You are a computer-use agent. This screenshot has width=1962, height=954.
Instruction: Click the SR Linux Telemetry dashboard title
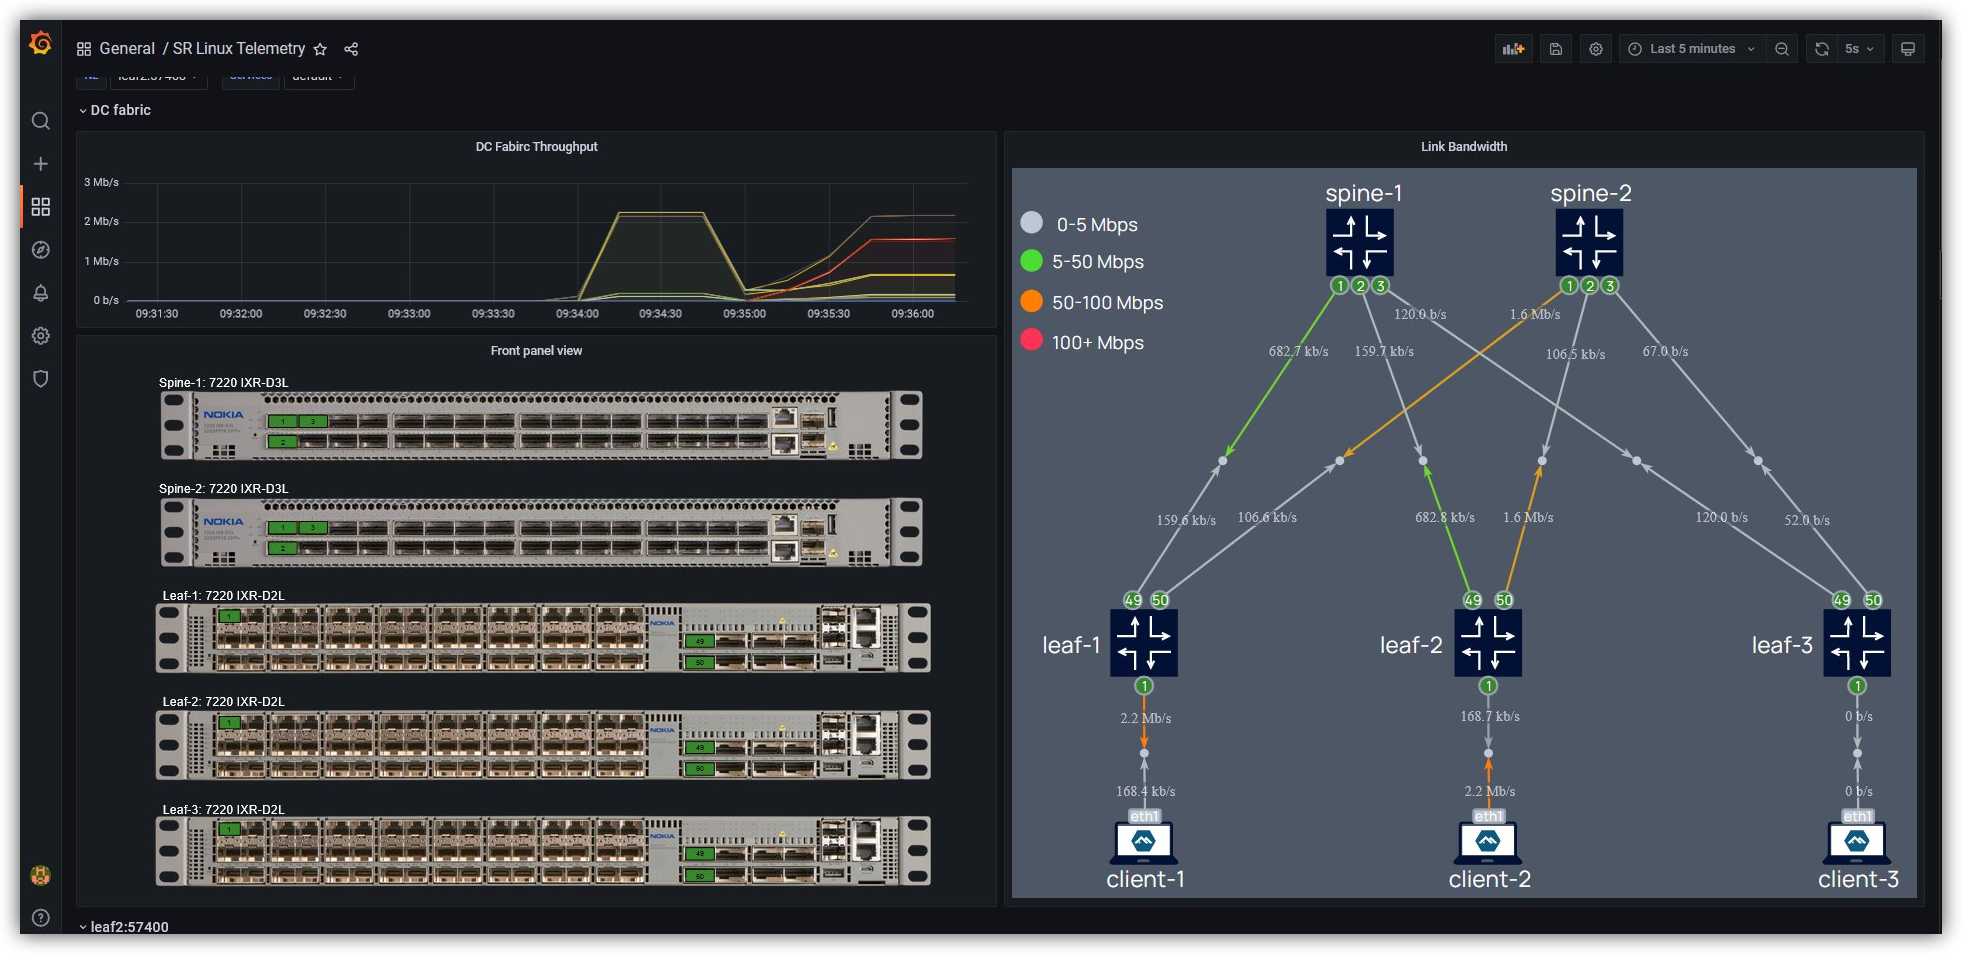pos(239,49)
